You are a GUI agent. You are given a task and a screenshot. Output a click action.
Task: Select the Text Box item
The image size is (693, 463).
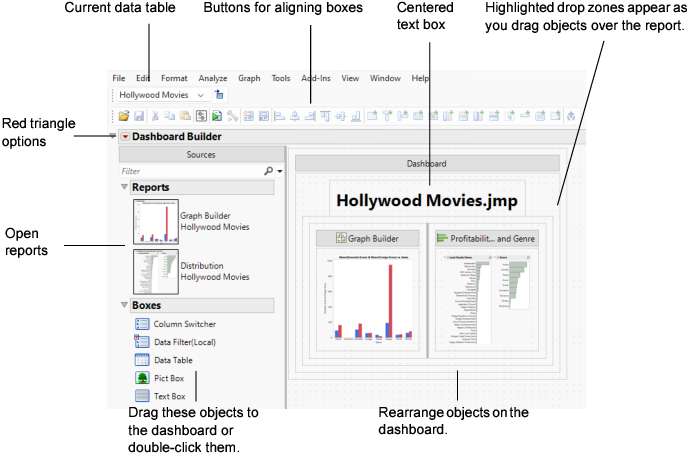coord(160,396)
